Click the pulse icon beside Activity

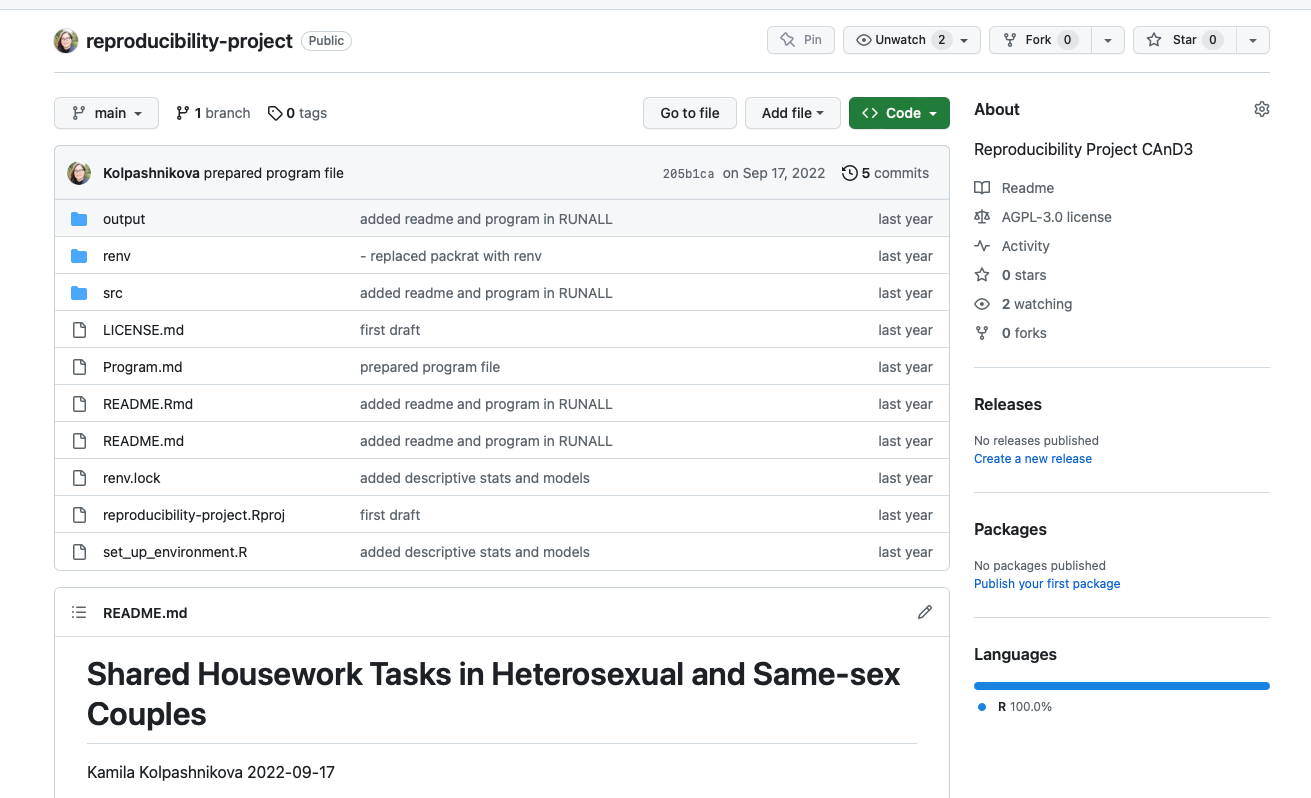point(982,246)
